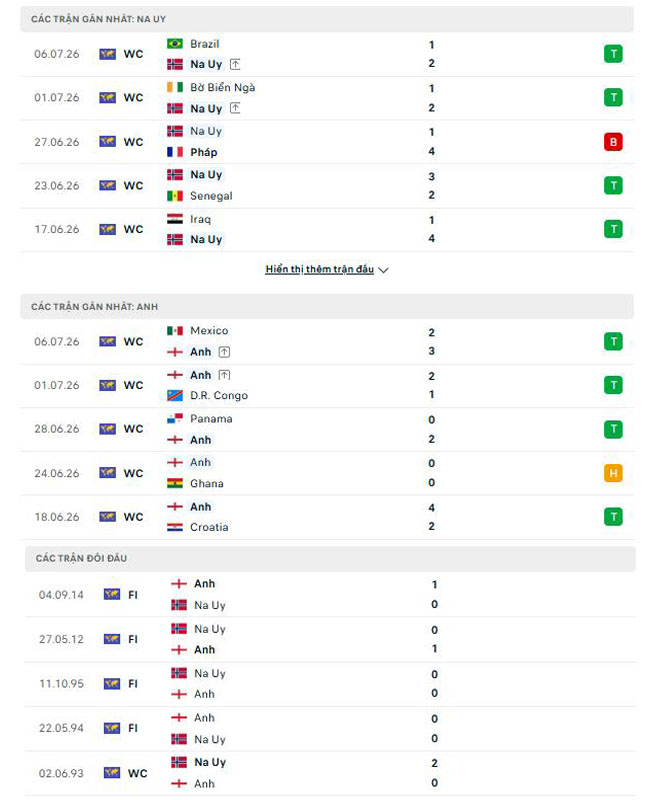This screenshot has height=800, width=650.
Task: Open the 02.06.93 WC head-to-head match row
Action: click(330, 773)
